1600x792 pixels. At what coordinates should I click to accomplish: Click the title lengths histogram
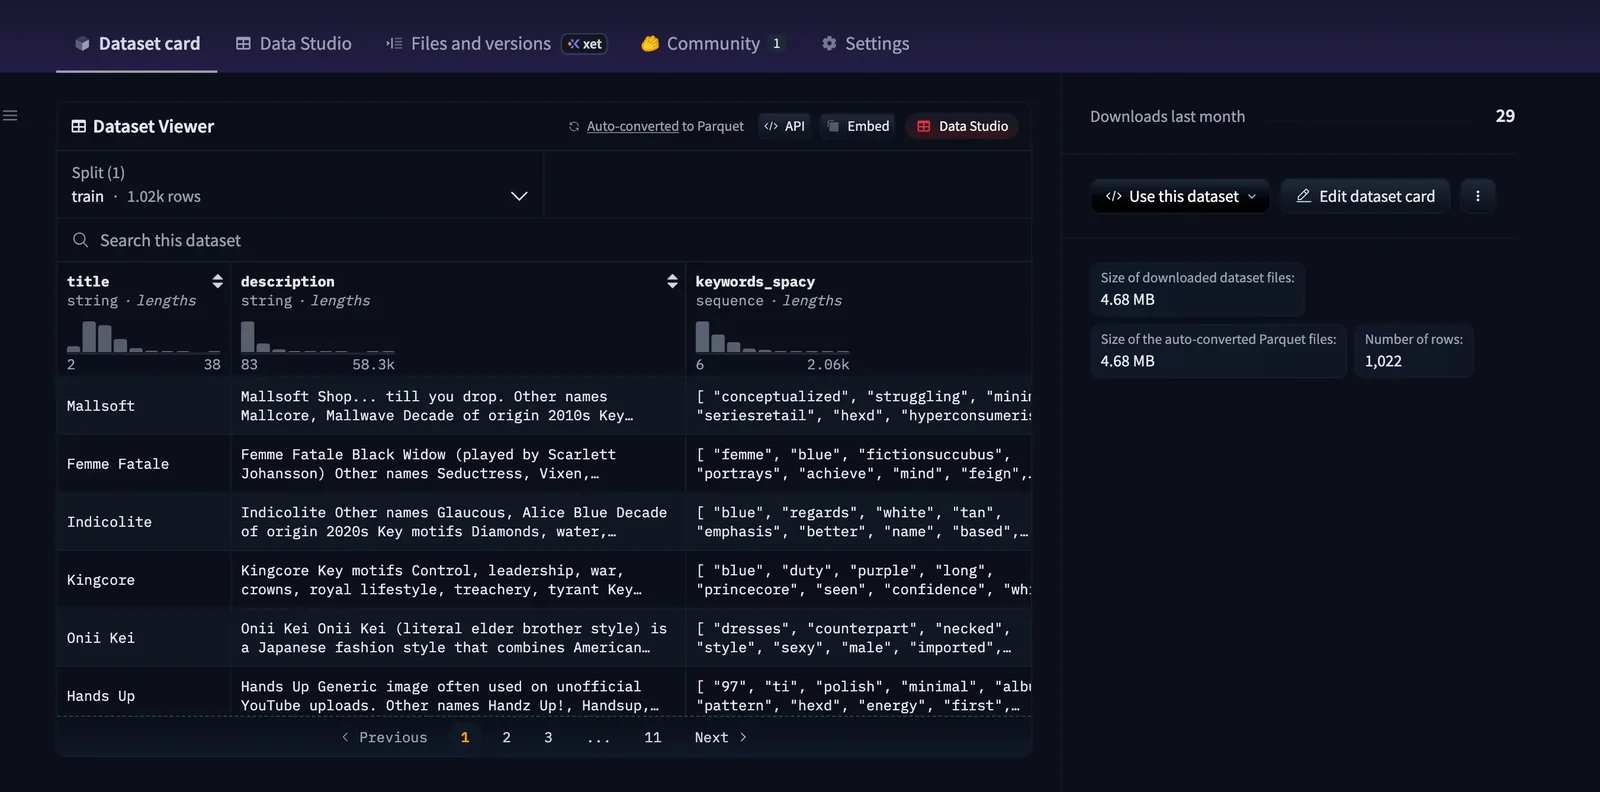coord(144,336)
